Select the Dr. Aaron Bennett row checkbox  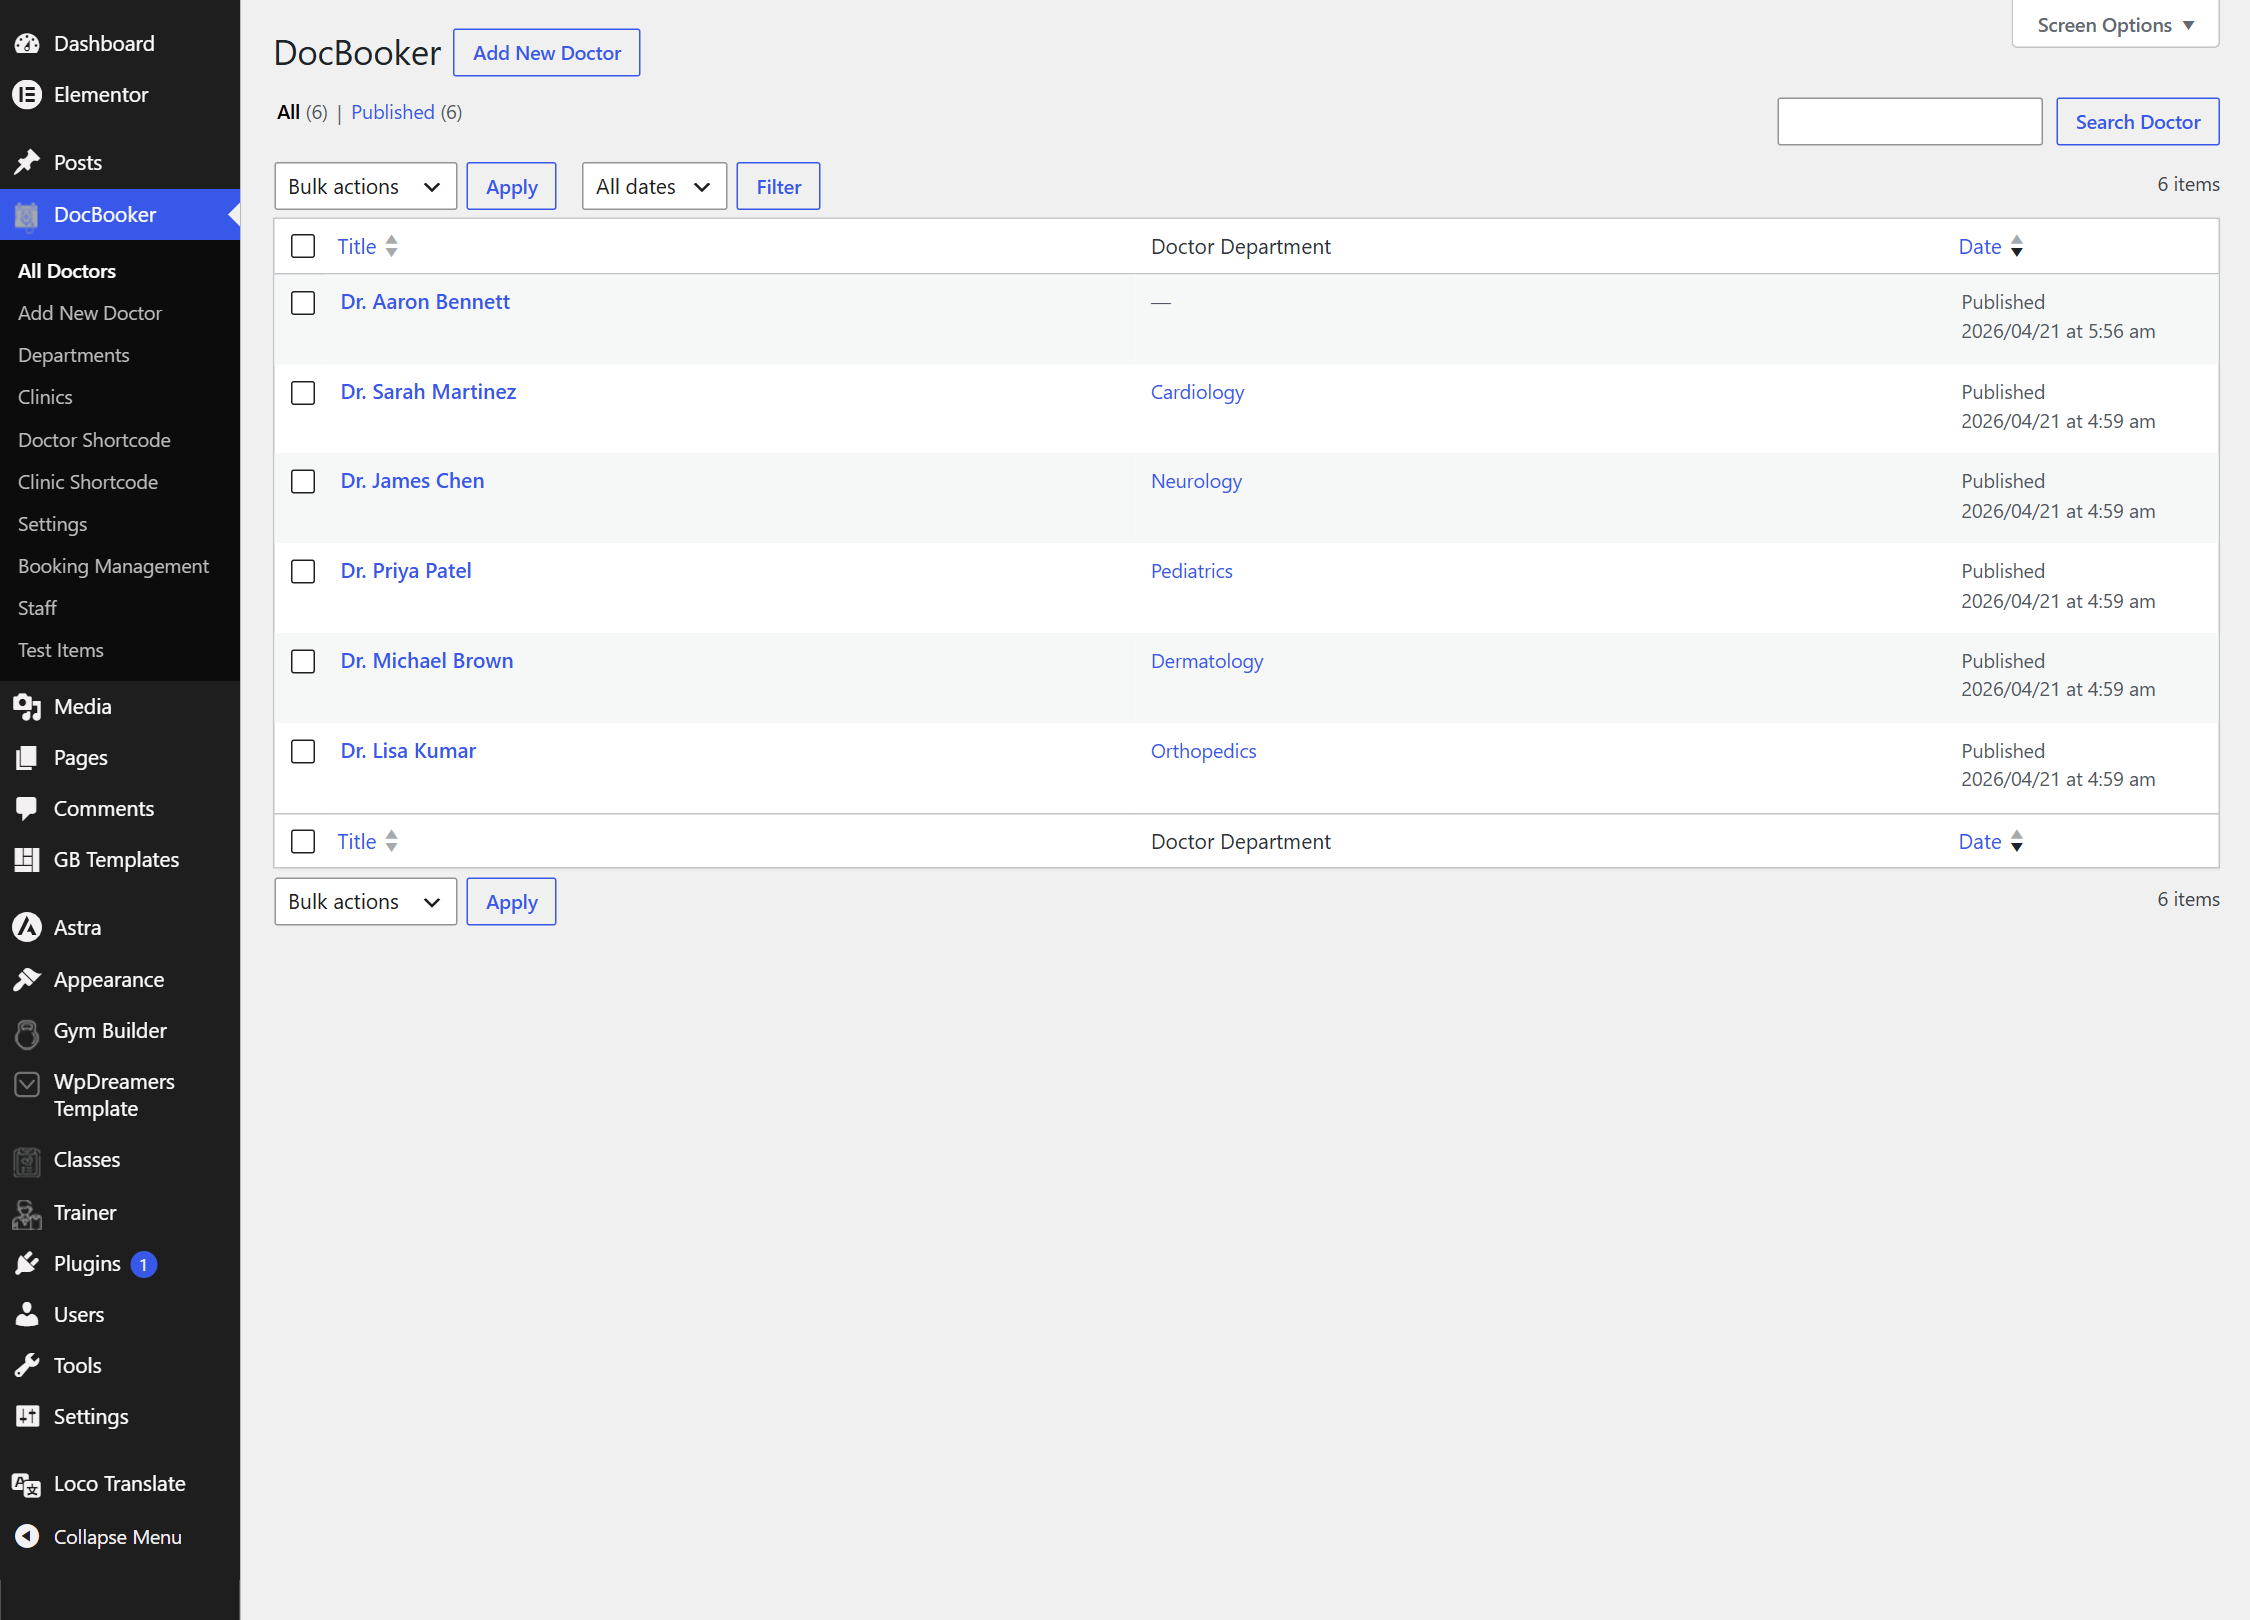(303, 303)
